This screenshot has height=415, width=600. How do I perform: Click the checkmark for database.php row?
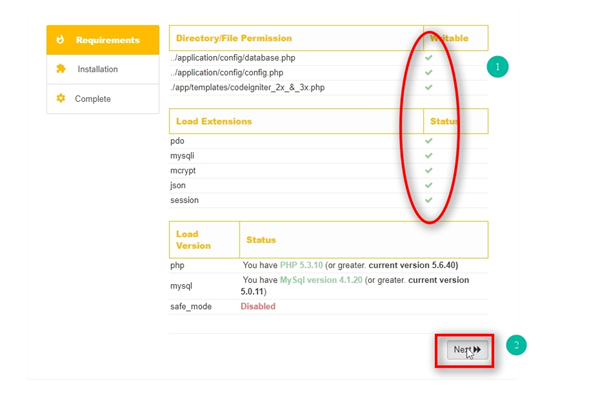coord(429,58)
